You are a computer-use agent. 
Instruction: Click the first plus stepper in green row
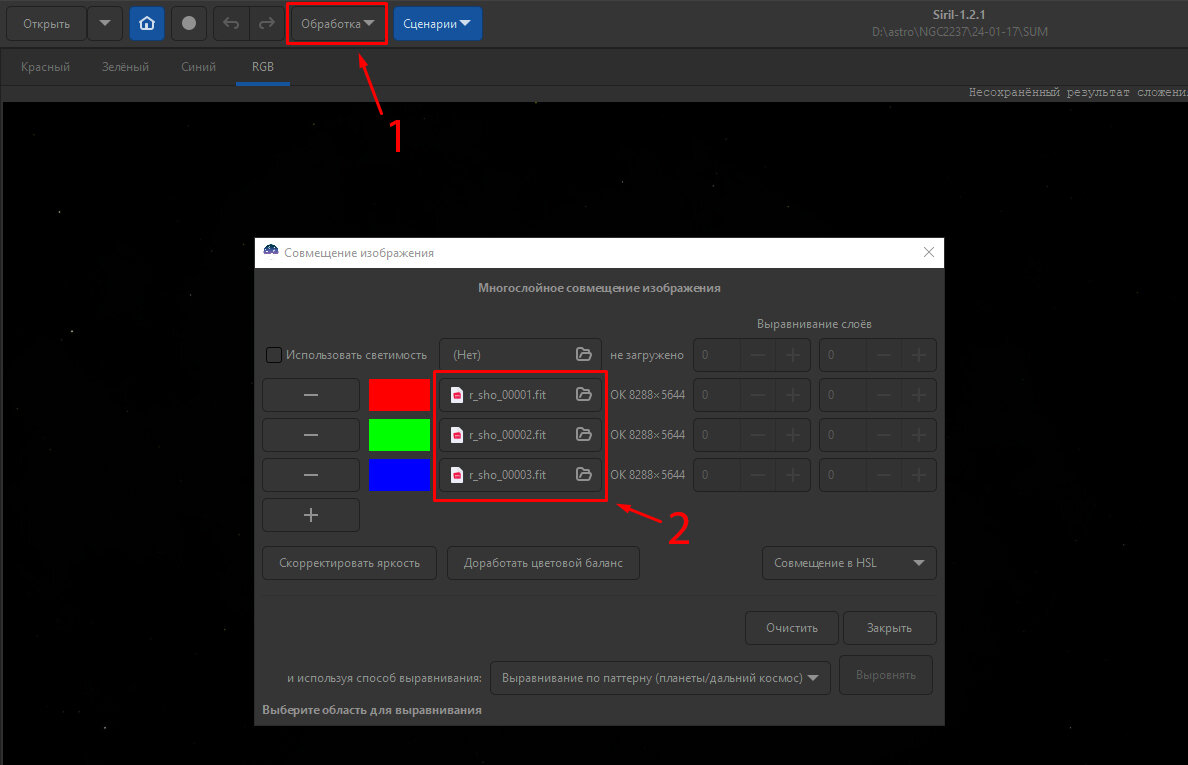(793, 435)
